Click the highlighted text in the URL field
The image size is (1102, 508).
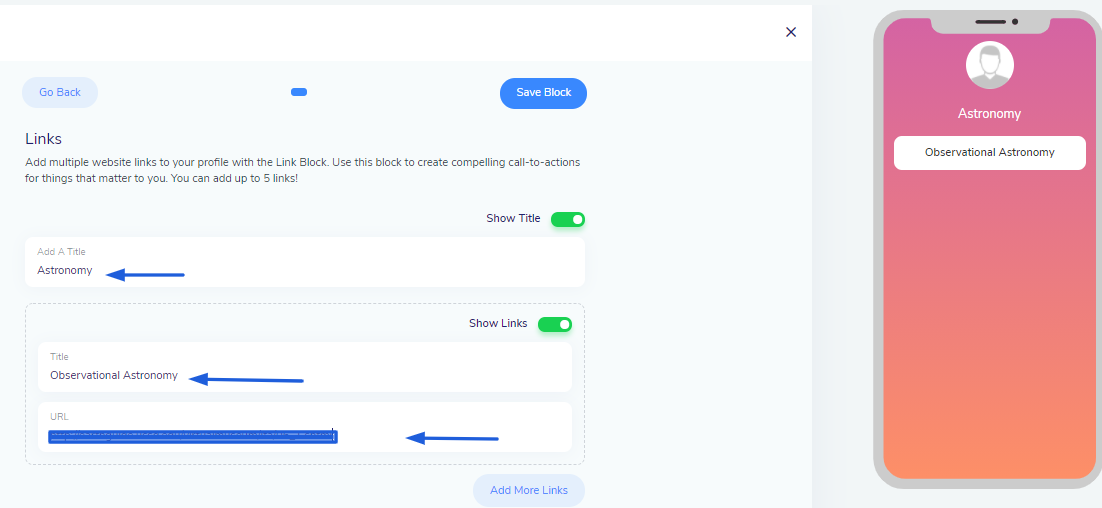tap(192, 436)
